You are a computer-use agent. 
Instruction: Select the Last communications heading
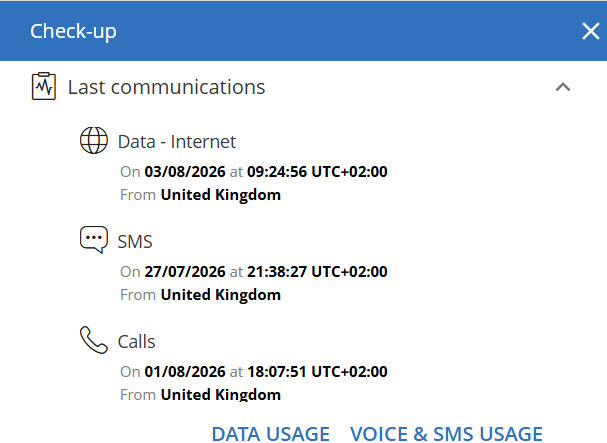click(166, 87)
